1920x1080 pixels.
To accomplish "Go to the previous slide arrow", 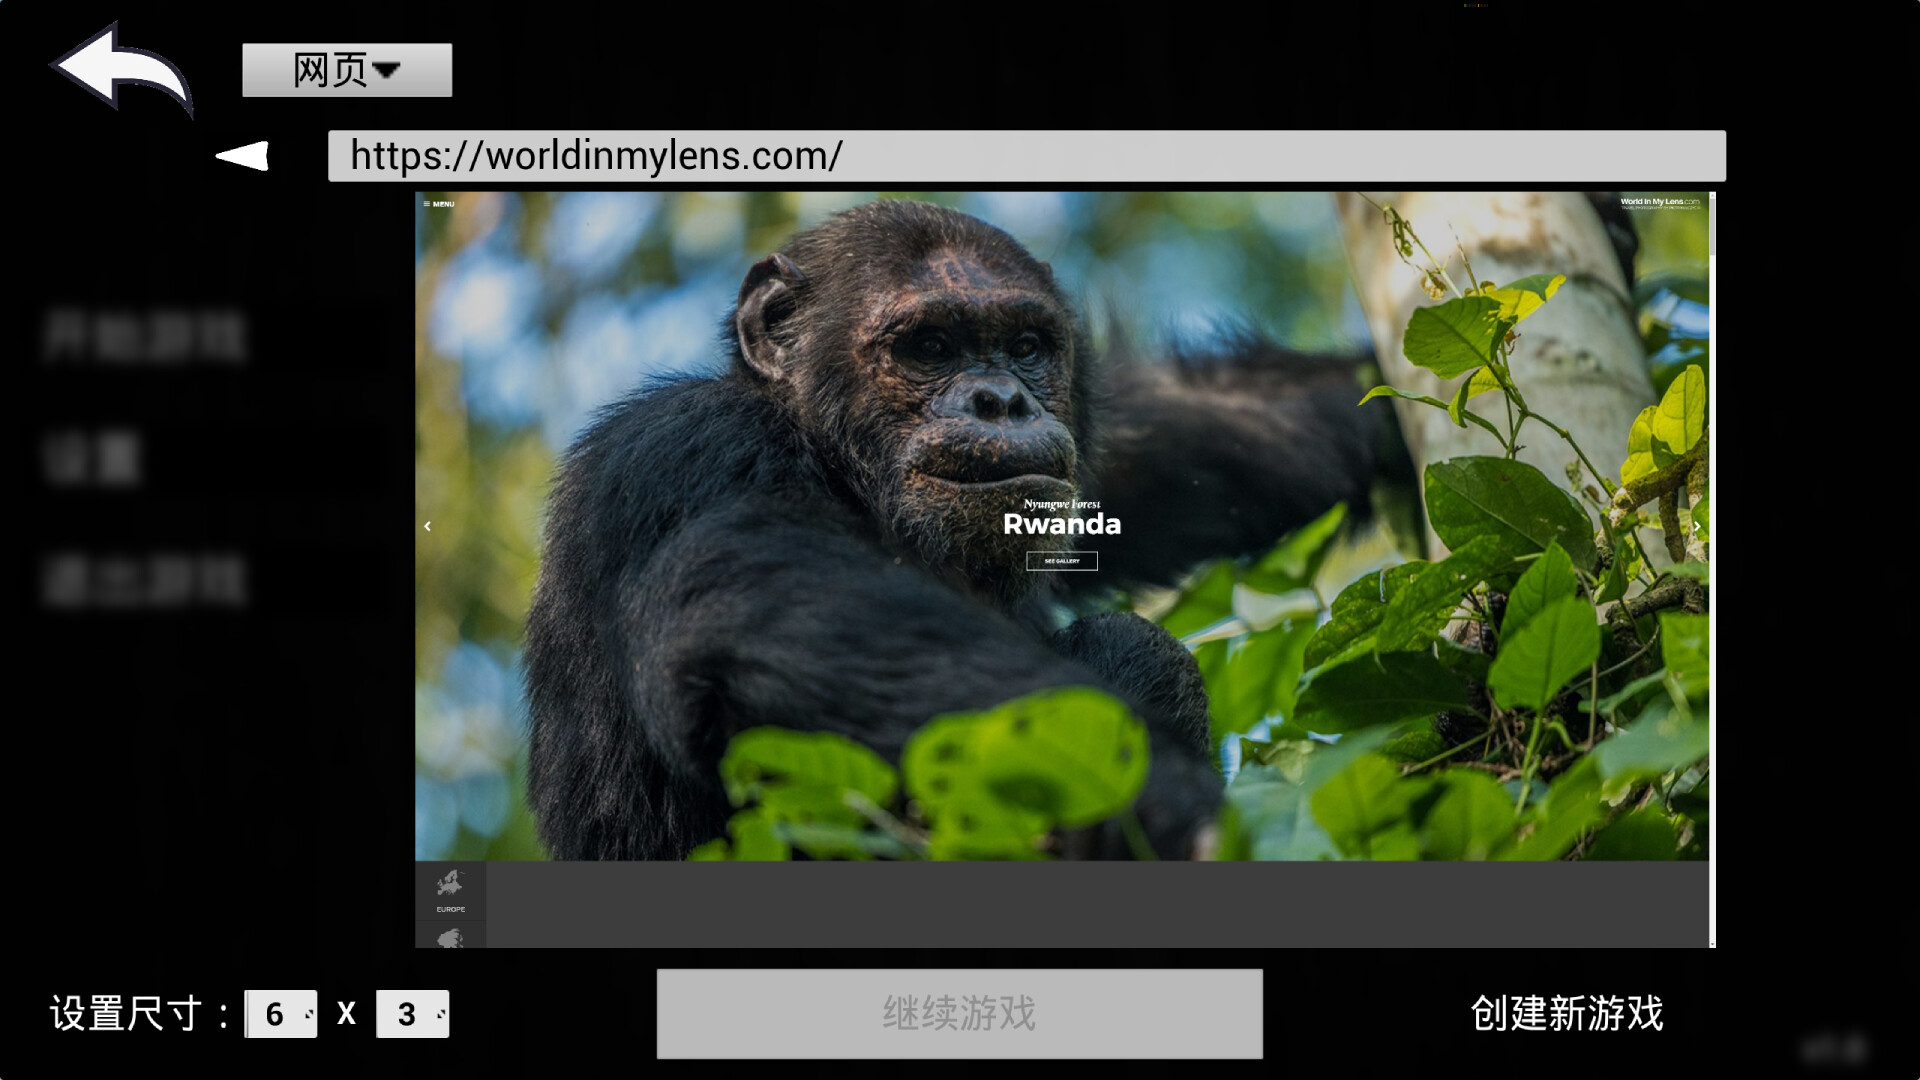I will tap(428, 526).
